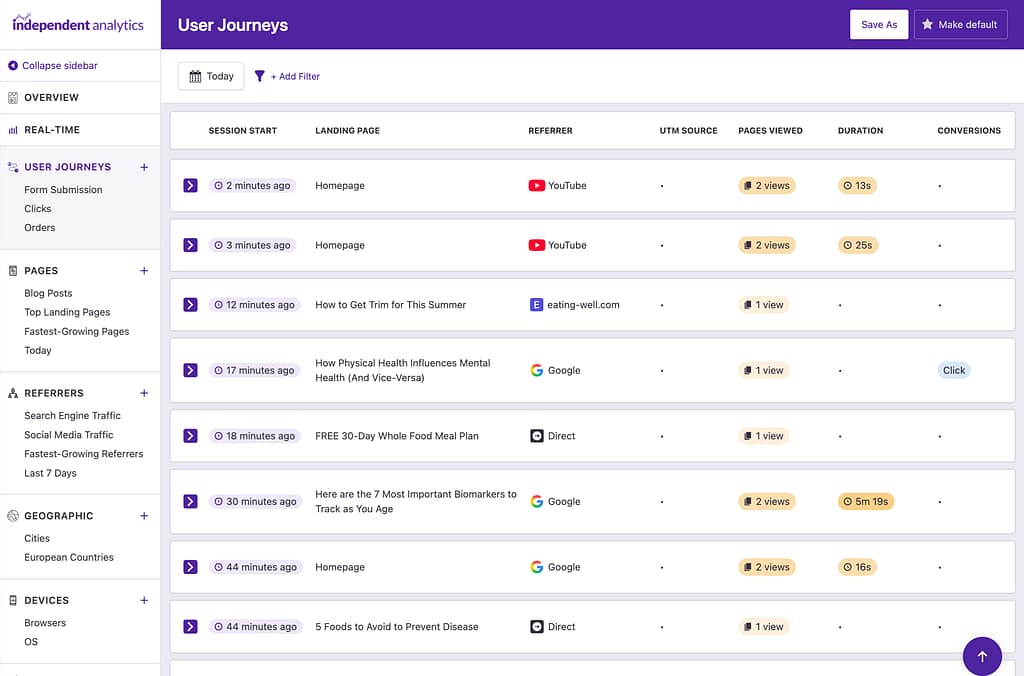Expand the session from 2 minutes ago
Image resolution: width=1024 pixels, height=676 pixels.
pyautogui.click(x=191, y=186)
